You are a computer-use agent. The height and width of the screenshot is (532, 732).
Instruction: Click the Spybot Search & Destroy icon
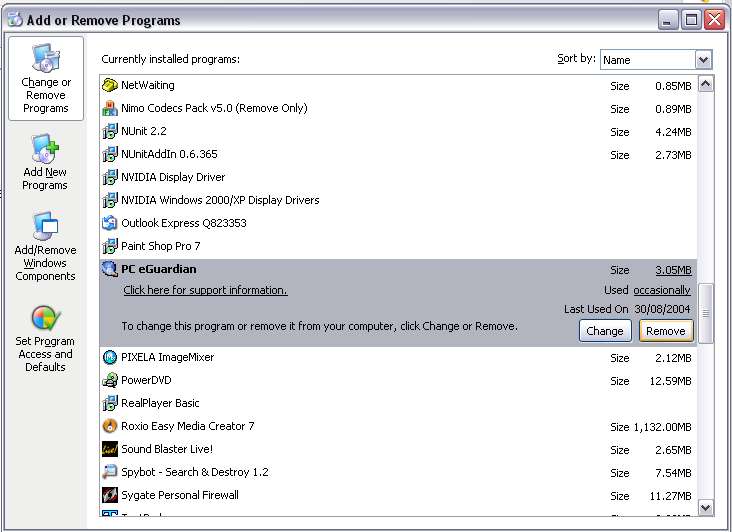click(110, 472)
